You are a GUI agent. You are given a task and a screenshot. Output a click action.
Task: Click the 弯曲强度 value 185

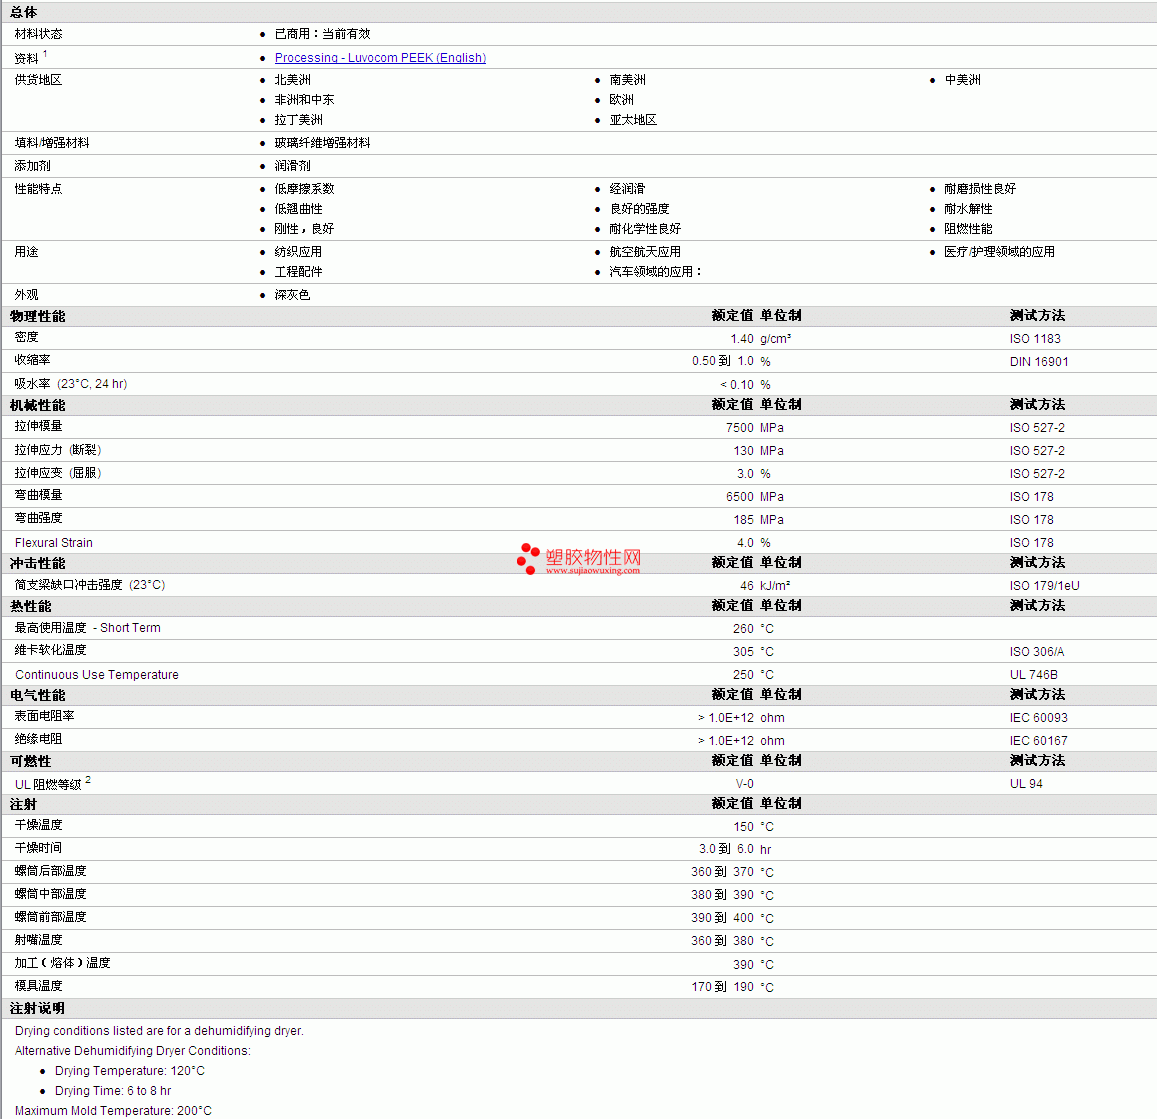pos(744,519)
